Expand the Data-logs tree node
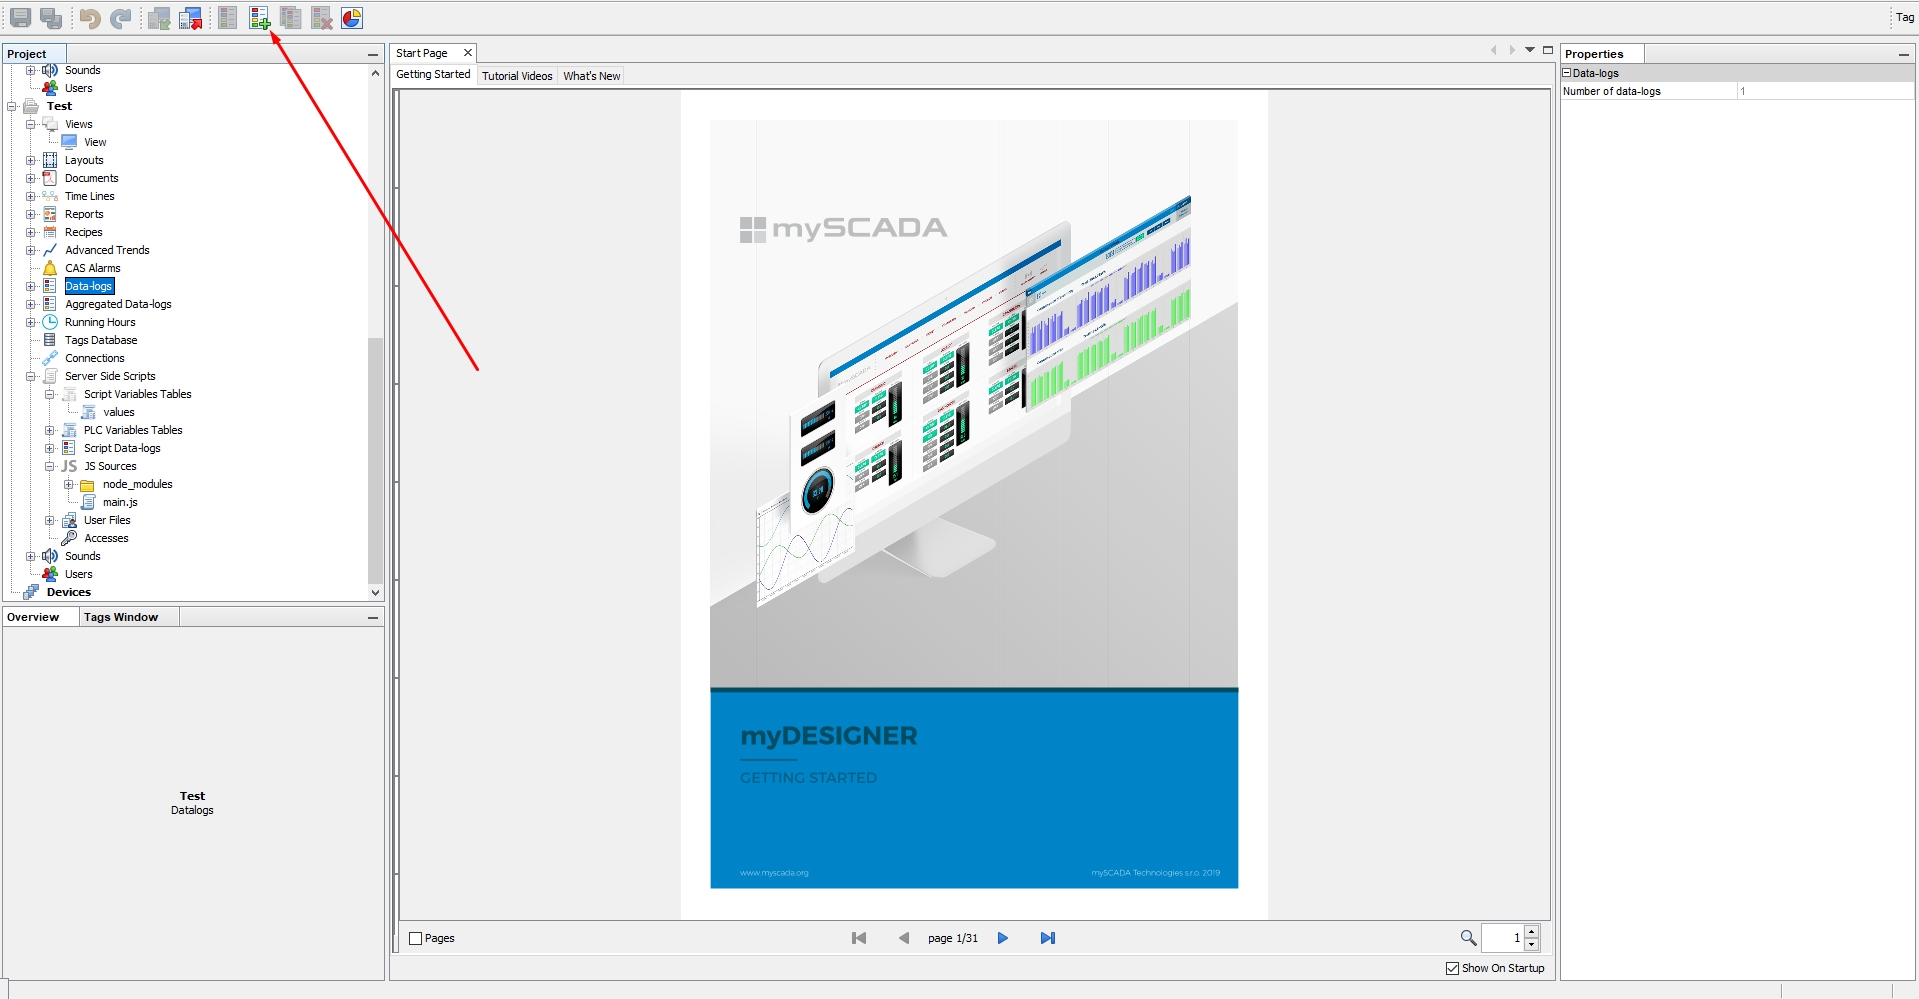Viewport: 1919px width, 999px height. (x=31, y=286)
